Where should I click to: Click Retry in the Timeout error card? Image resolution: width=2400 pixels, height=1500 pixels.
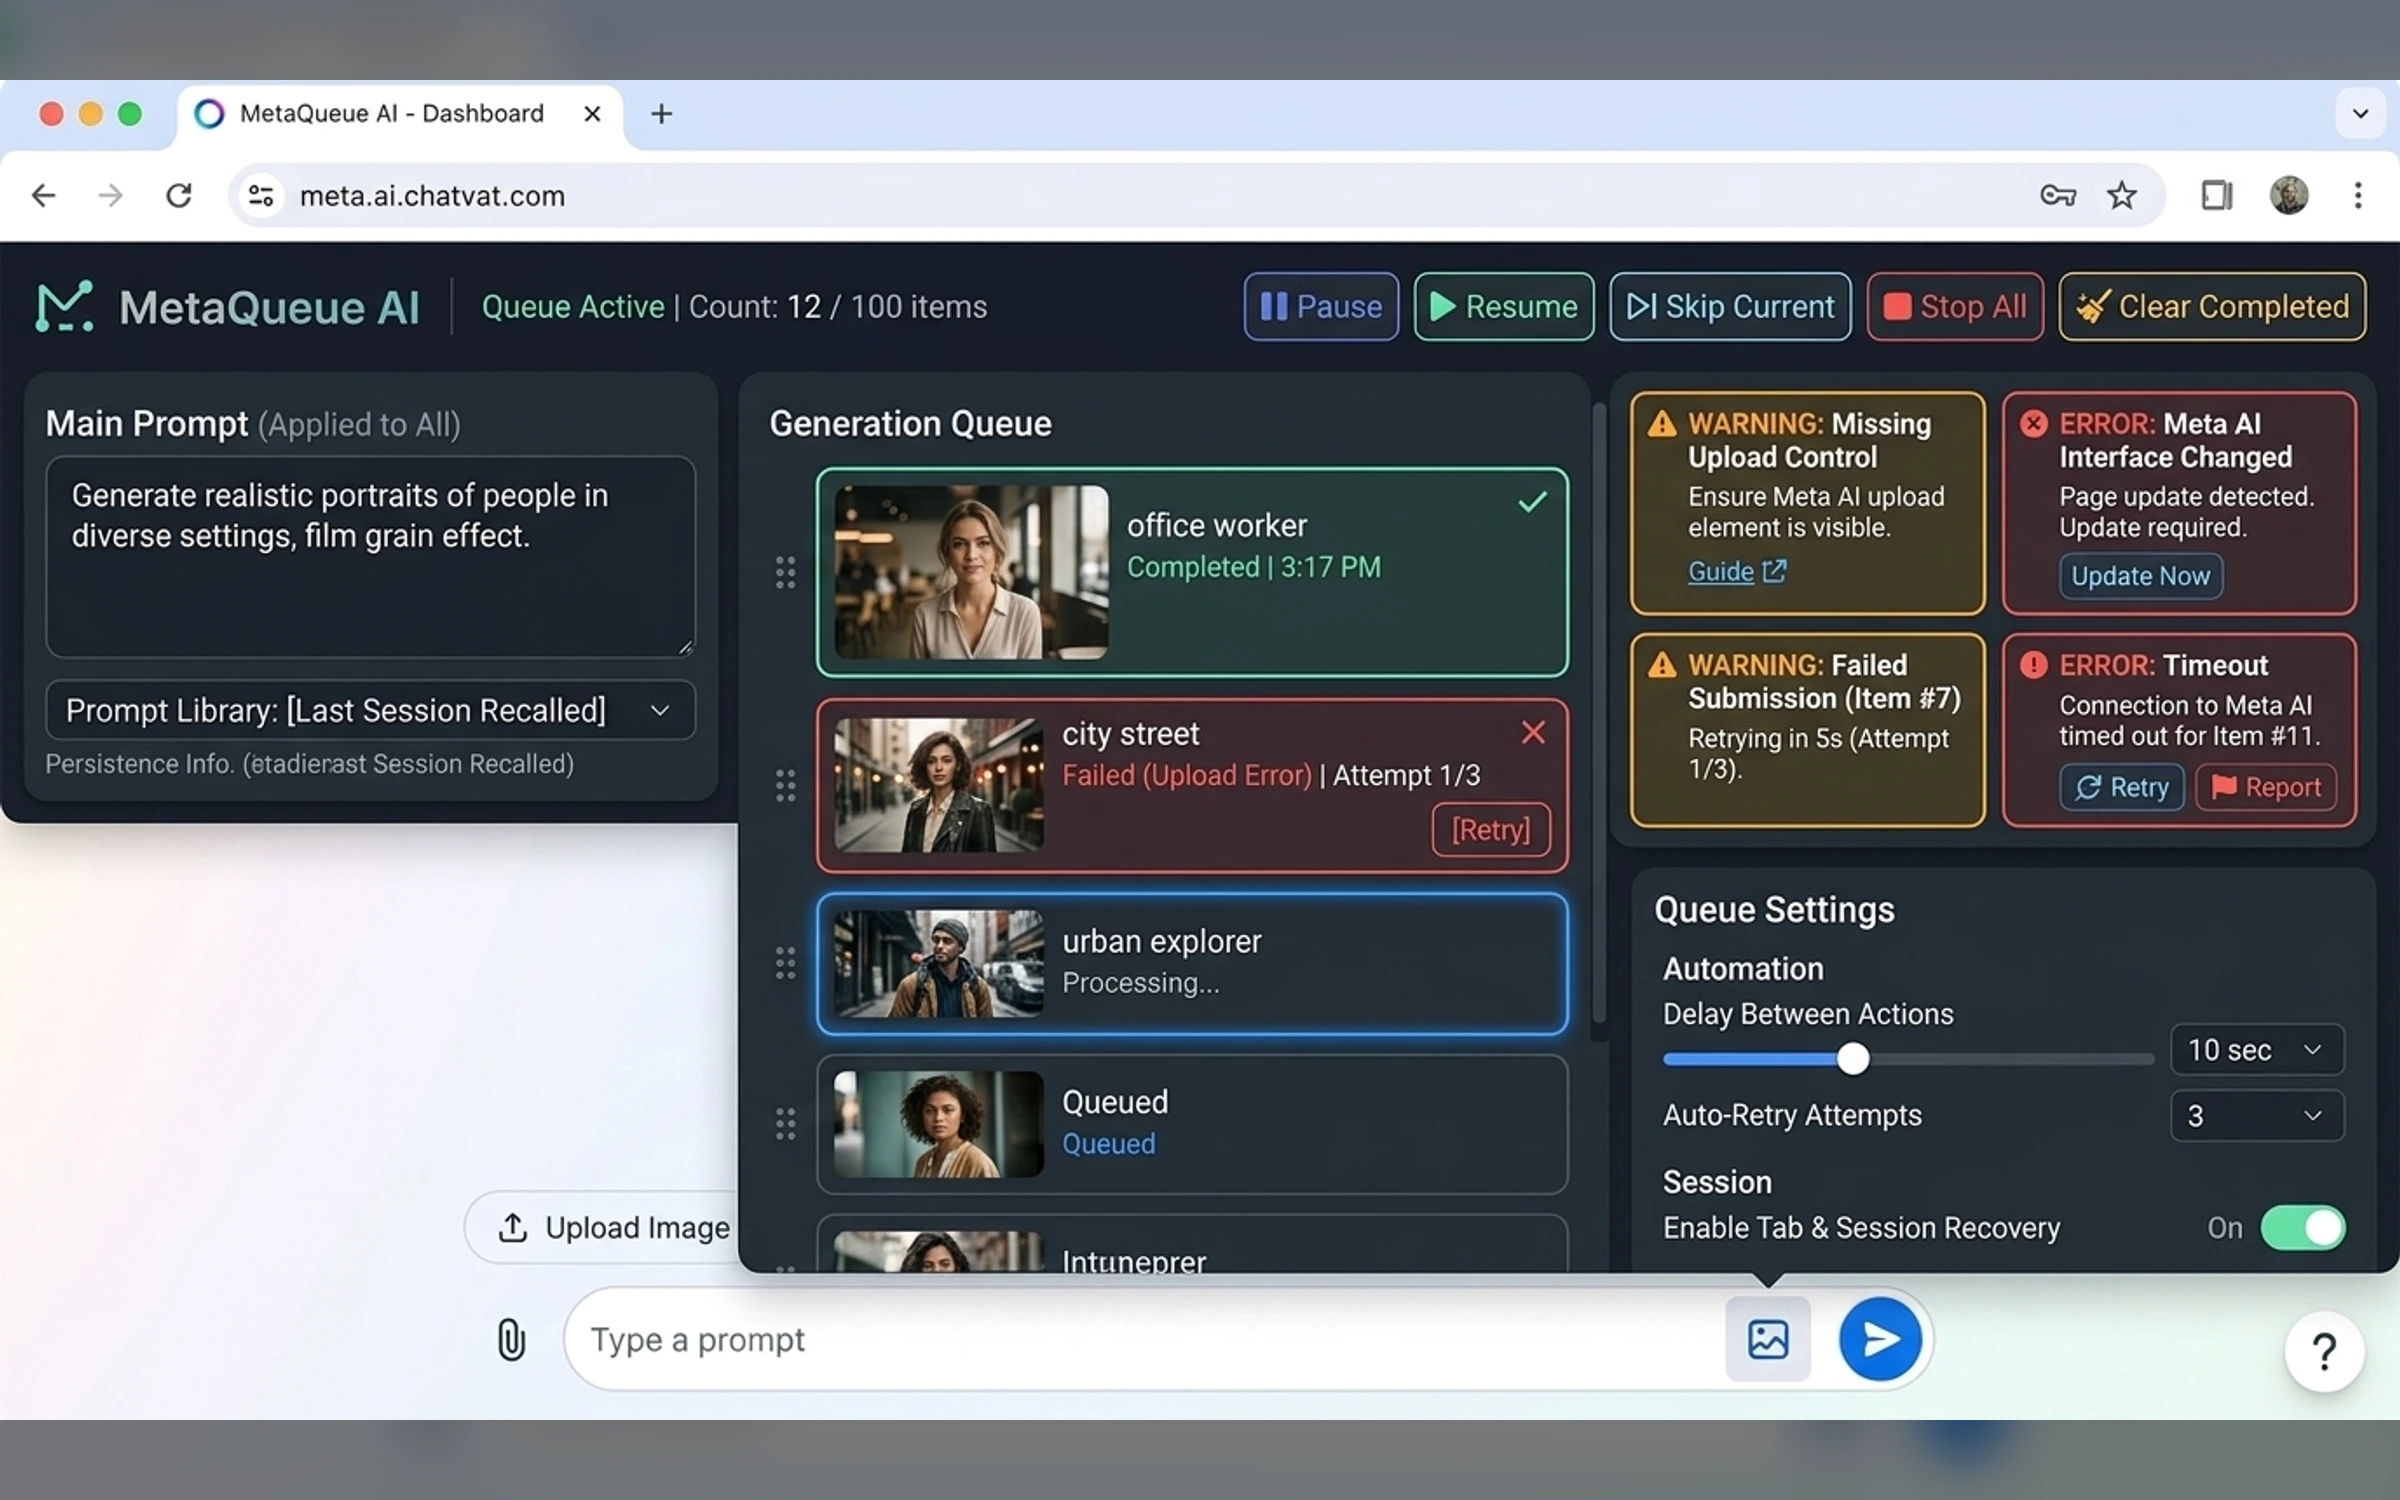[x=2121, y=788]
